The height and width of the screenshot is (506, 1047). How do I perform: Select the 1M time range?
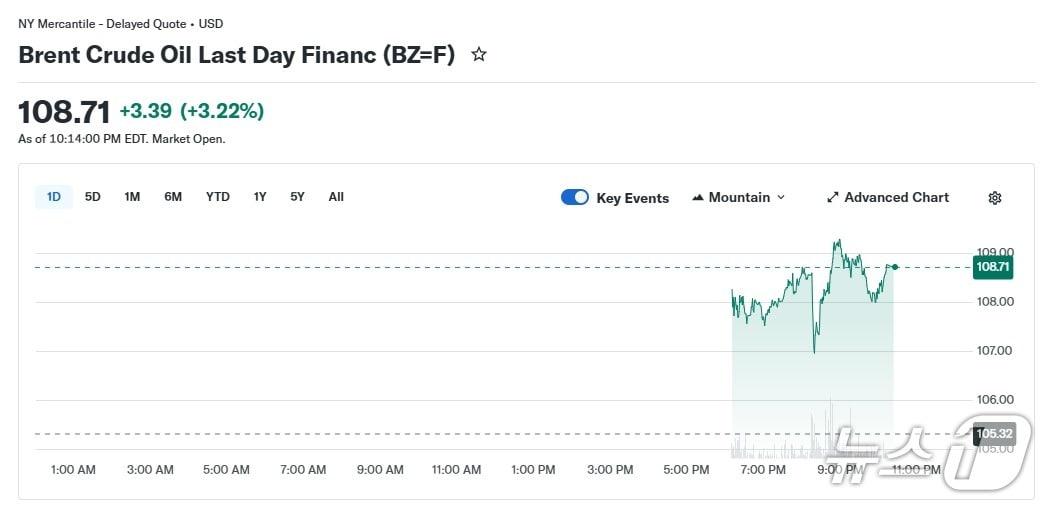[132, 197]
